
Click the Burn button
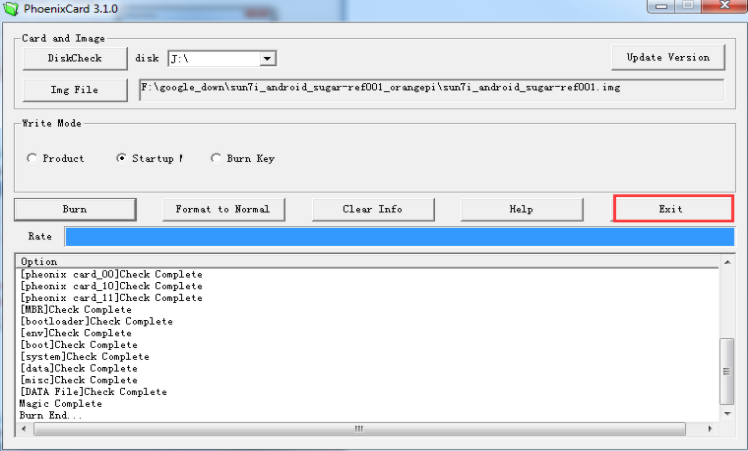click(x=75, y=210)
